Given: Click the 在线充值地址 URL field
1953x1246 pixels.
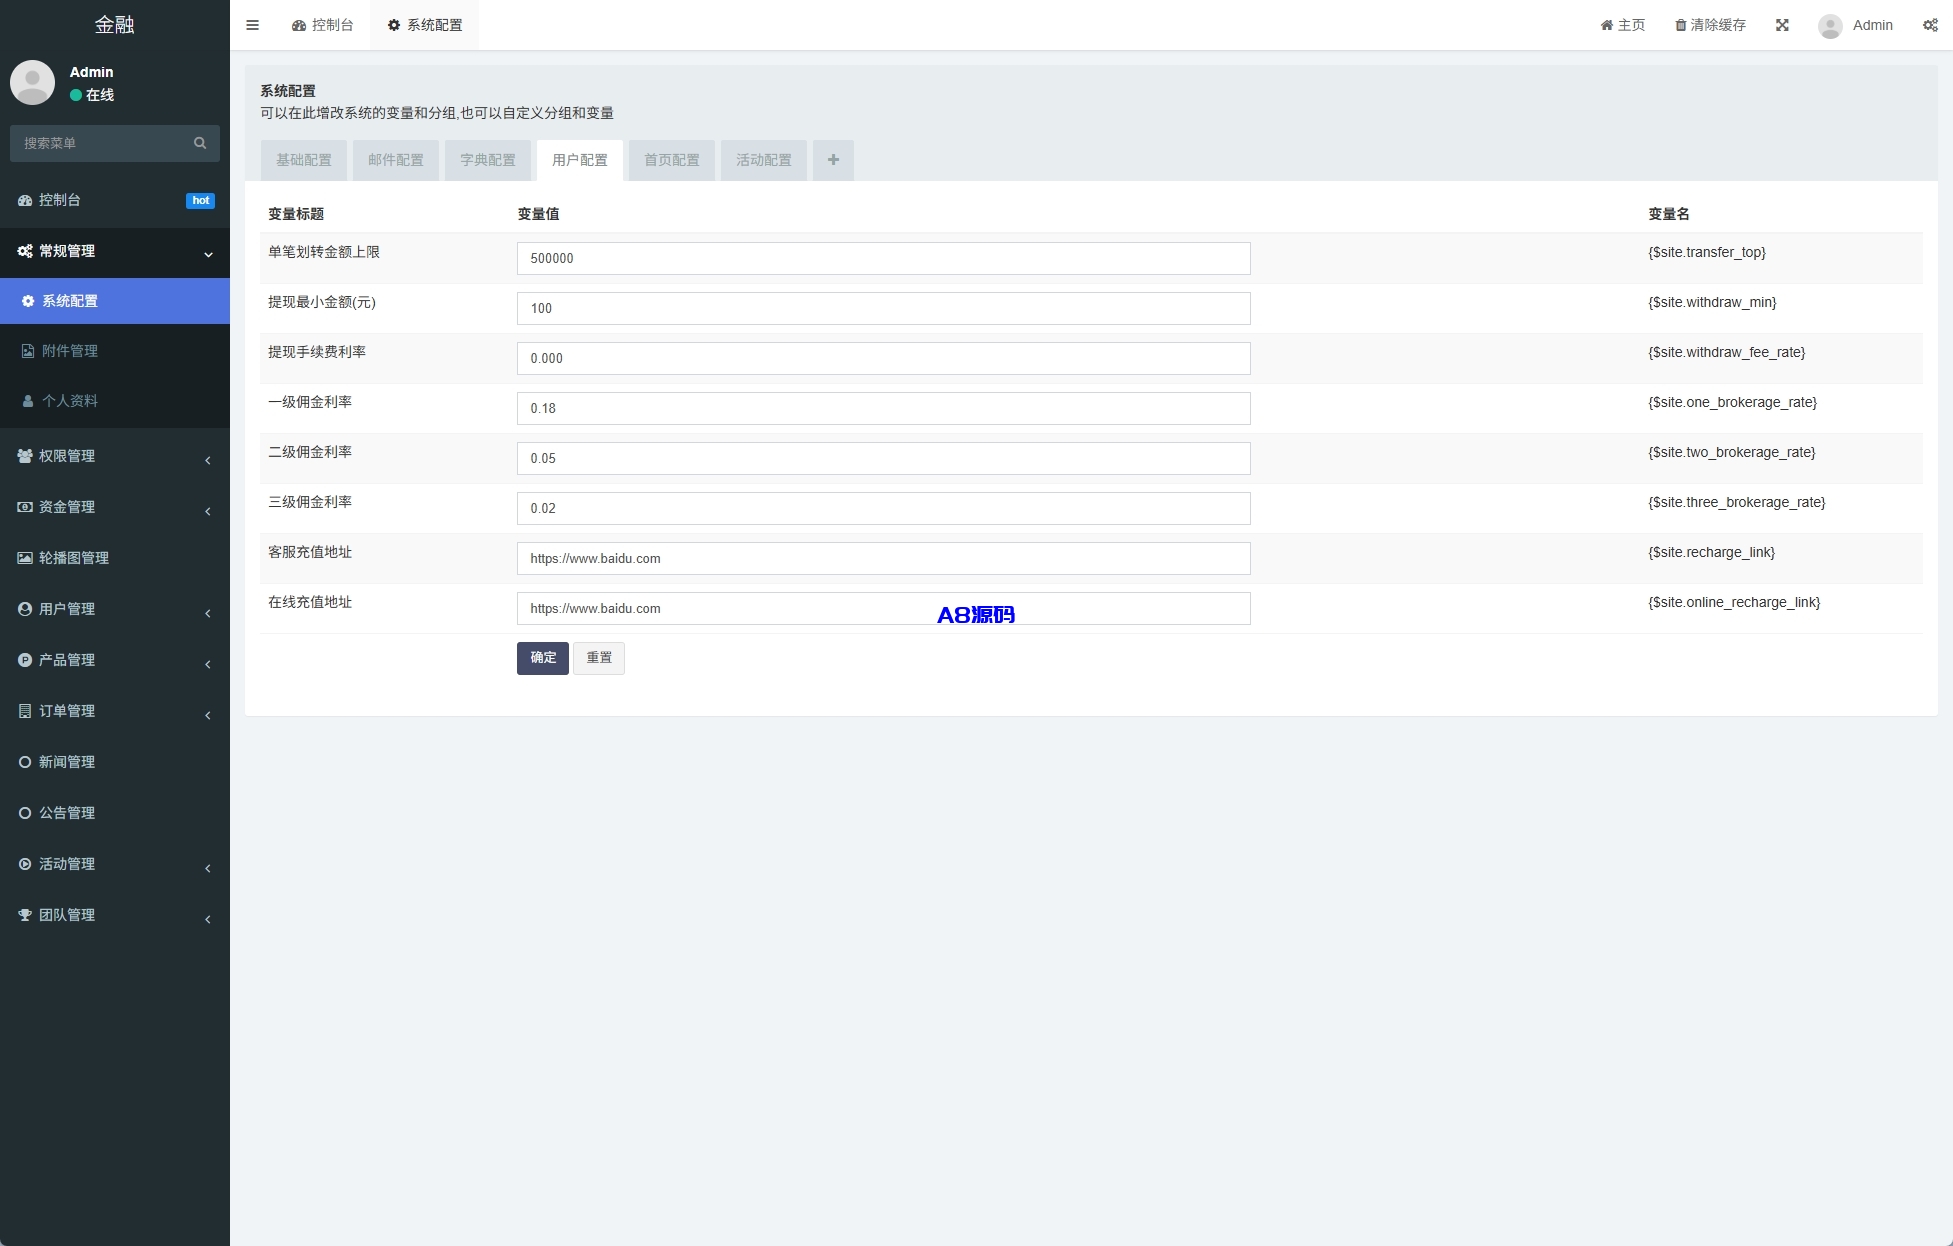Looking at the screenshot, I should (884, 608).
